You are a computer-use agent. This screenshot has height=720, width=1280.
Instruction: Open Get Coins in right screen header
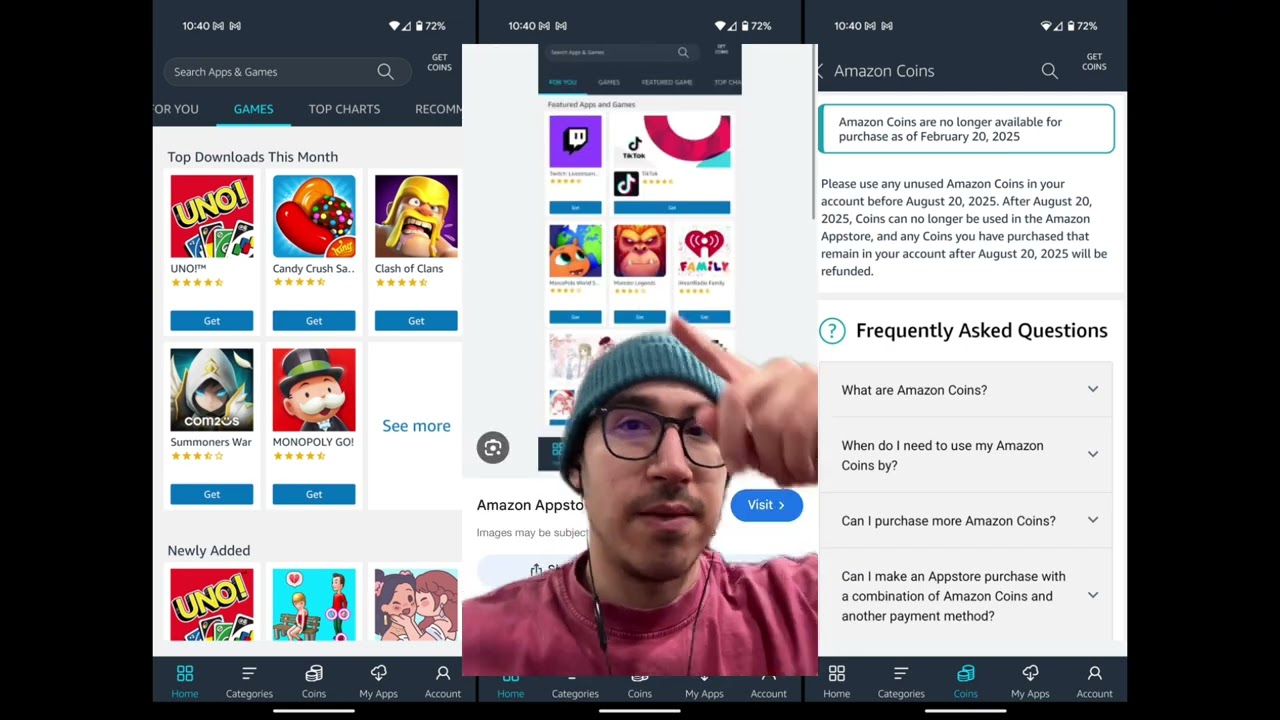tap(1094, 63)
